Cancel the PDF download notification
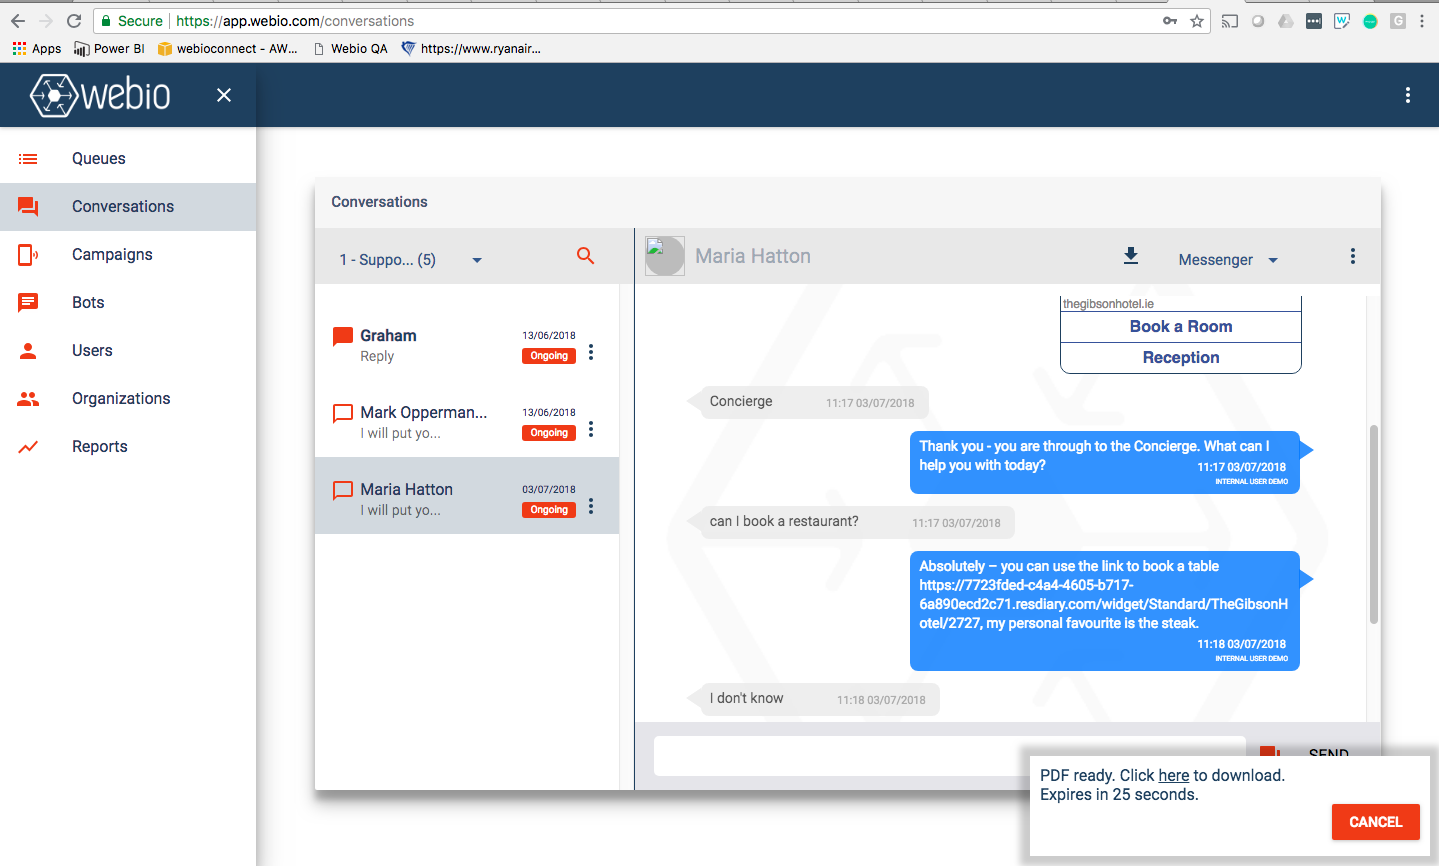 [1375, 822]
